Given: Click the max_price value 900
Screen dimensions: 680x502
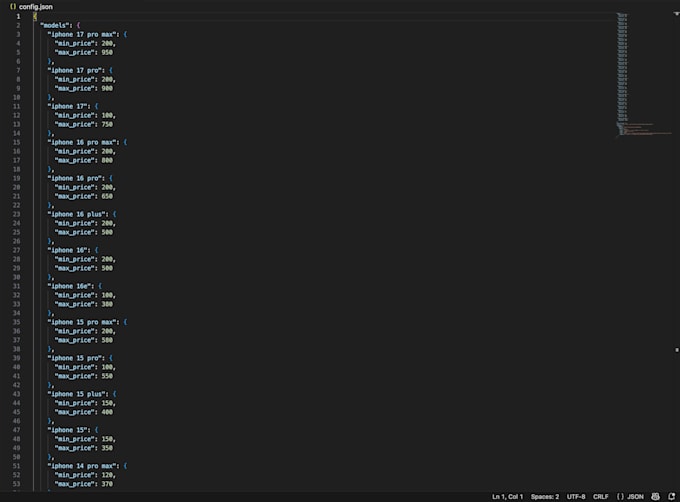Looking at the screenshot, I should click(107, 88).
